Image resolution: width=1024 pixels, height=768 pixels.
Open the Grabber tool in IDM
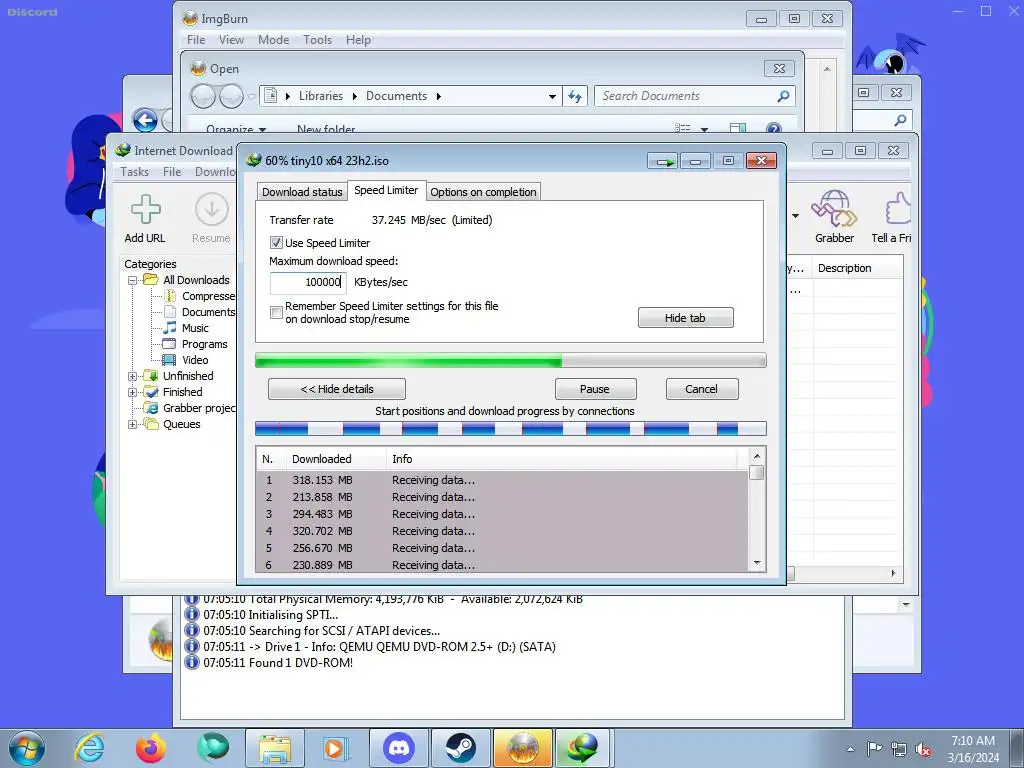click(834, 209)
